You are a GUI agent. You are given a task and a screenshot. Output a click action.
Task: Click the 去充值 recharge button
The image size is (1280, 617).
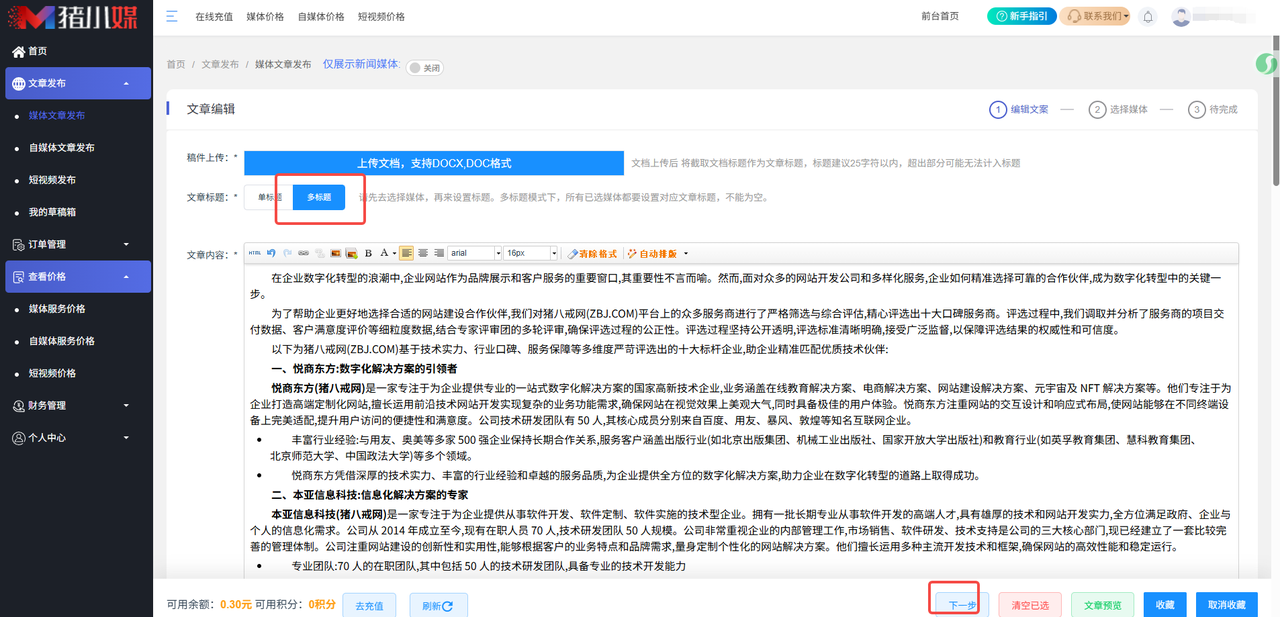(369, 605)
